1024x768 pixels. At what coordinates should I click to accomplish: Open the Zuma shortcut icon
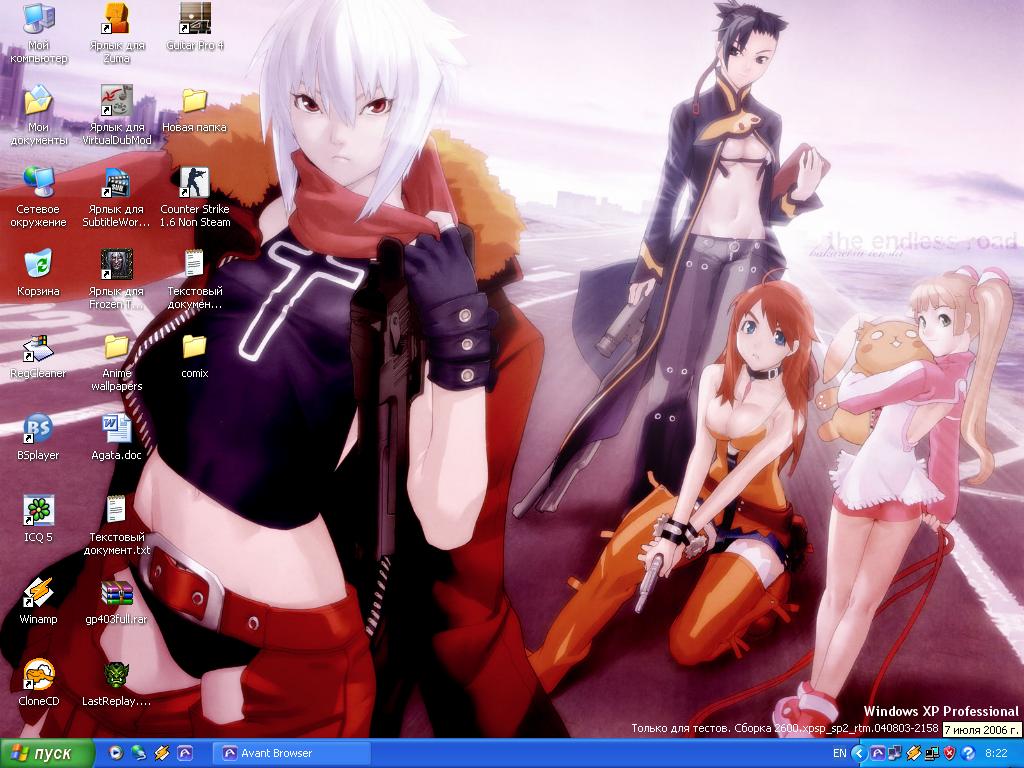click(116, 20)
